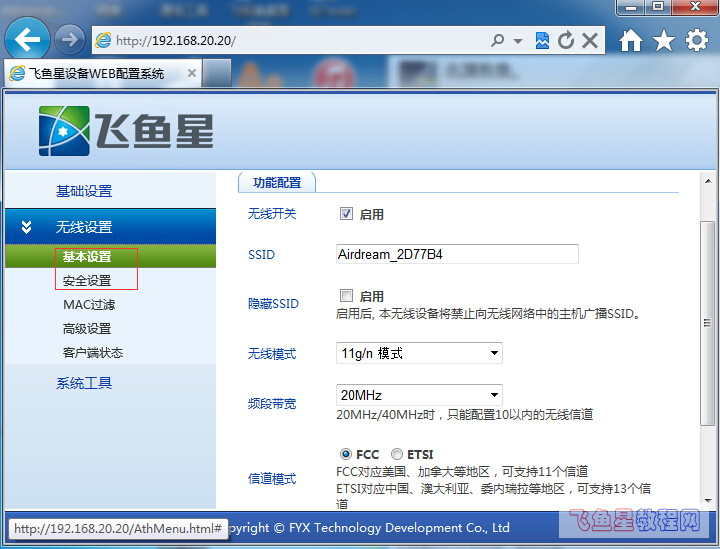Open 高级设置 submenu item
Image resolution: width=720 pixels, height=549 pixels.
click(87, 329)
